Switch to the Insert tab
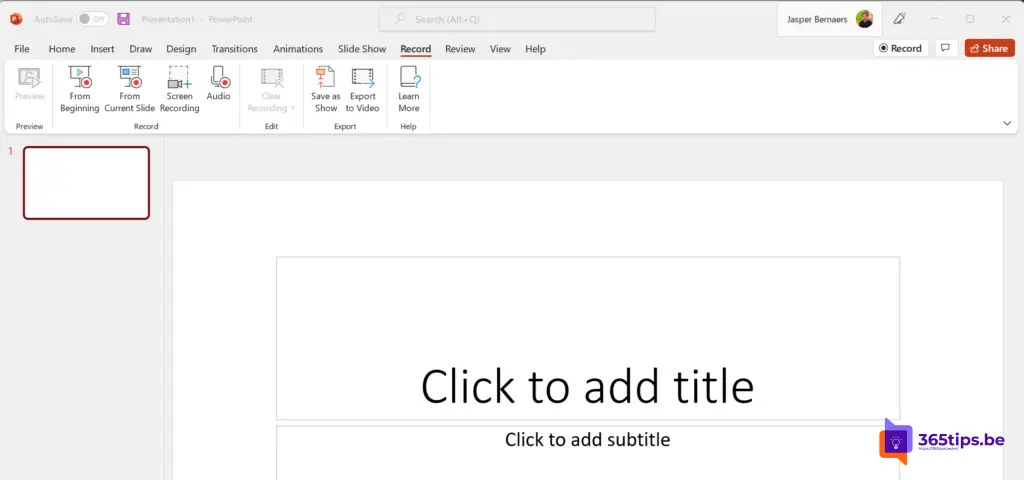The height and width of the screenshot is (480, 1024). click(x=102, y=49)
